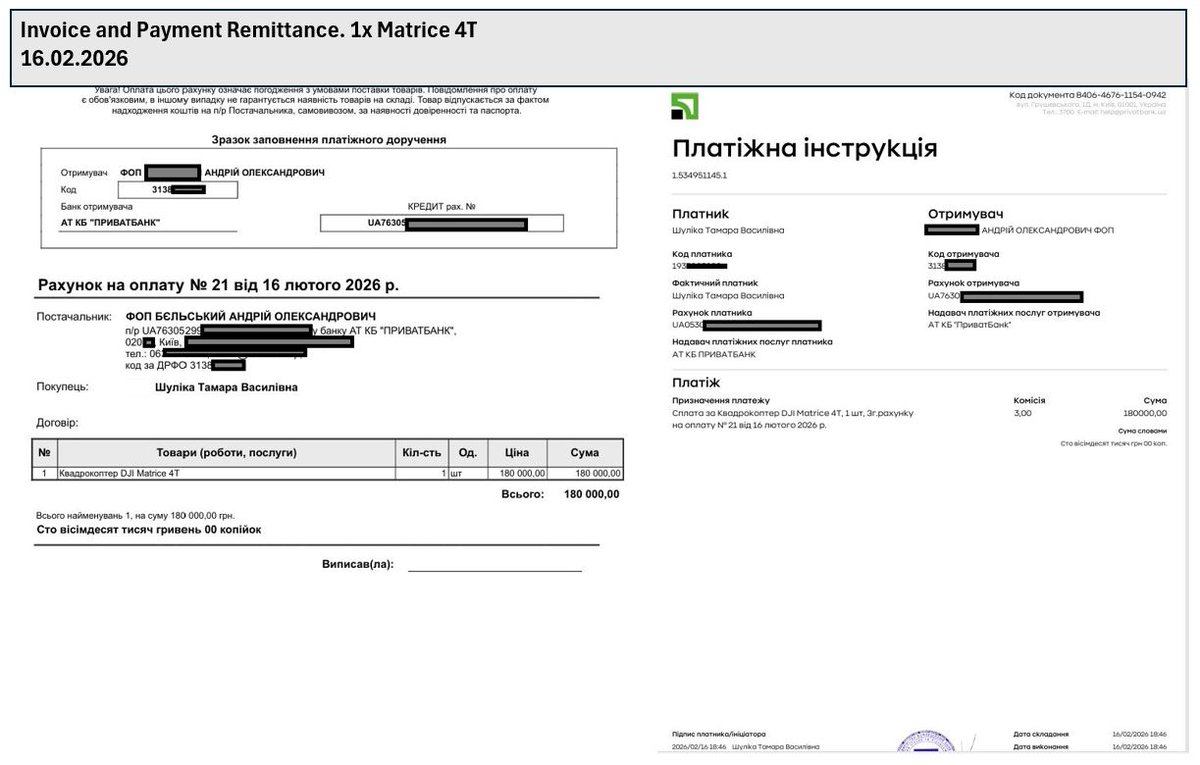Screen dimensions: 1200x765
Task: Click the 'Банк отримувача' label
Action: pyautogui.click(x=97, y=206)
